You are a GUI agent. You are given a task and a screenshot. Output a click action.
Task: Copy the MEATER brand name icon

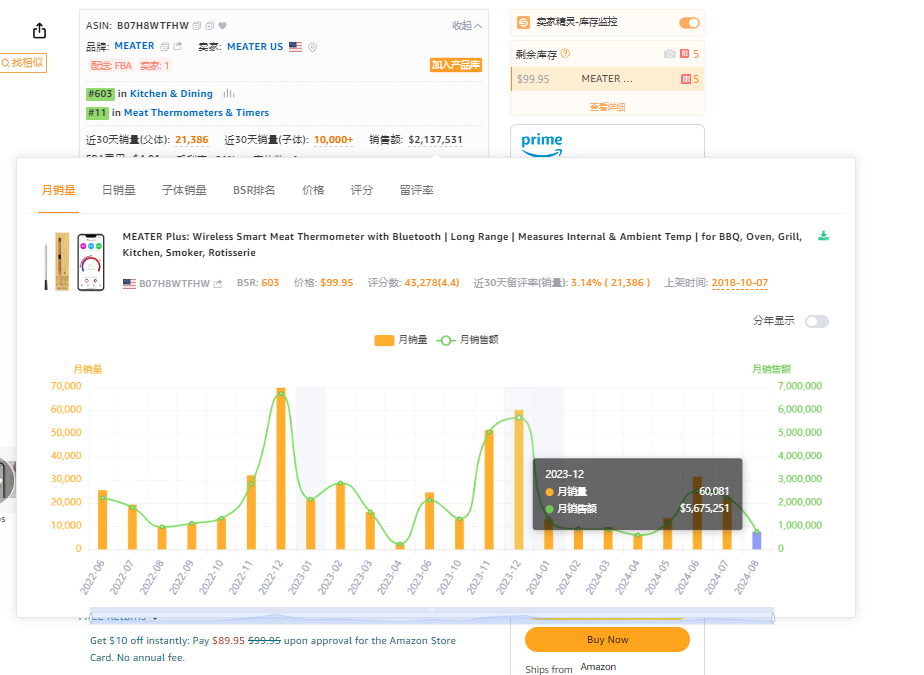pos(164,47)
